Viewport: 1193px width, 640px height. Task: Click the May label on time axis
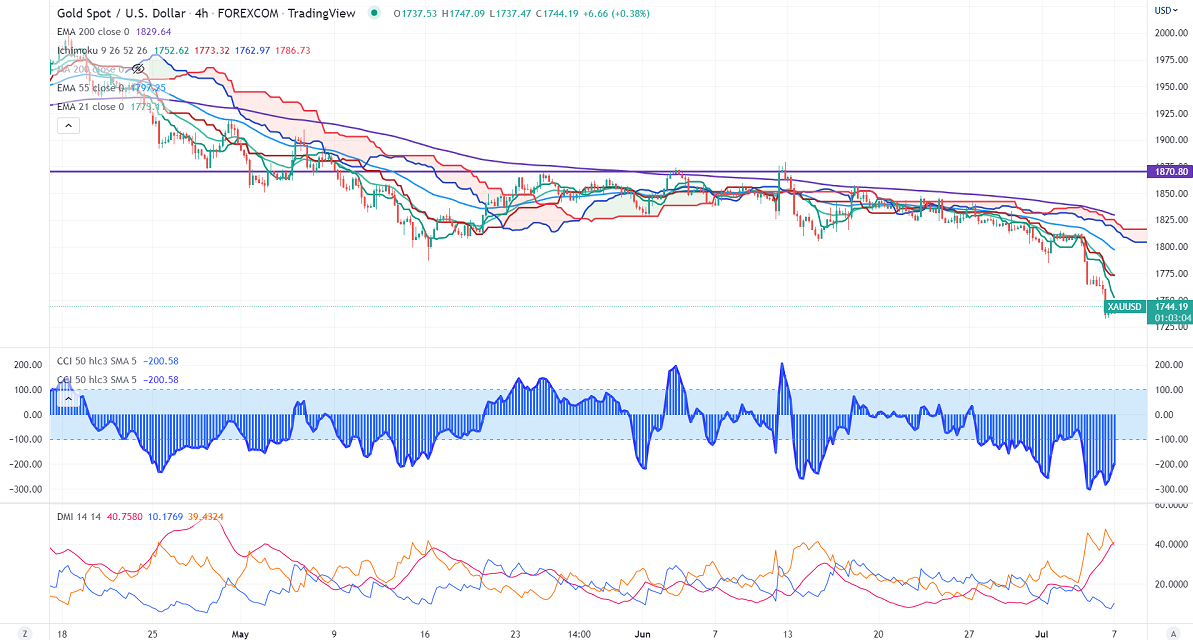pos(240,634)
